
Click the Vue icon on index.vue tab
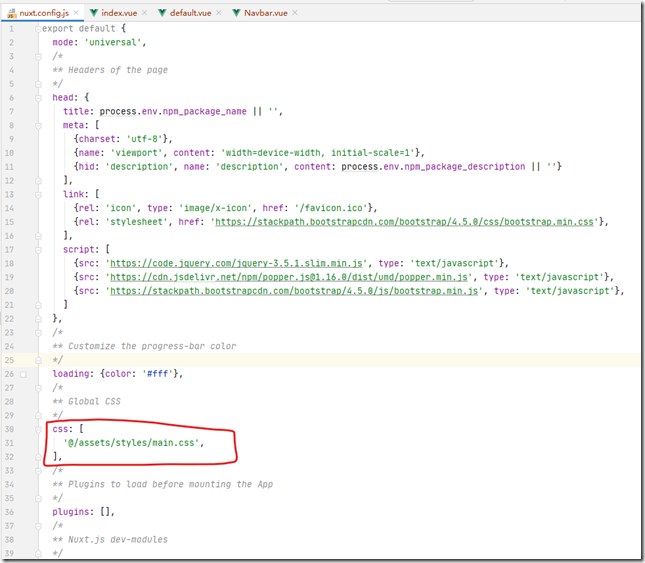click(x=94, y=13)
